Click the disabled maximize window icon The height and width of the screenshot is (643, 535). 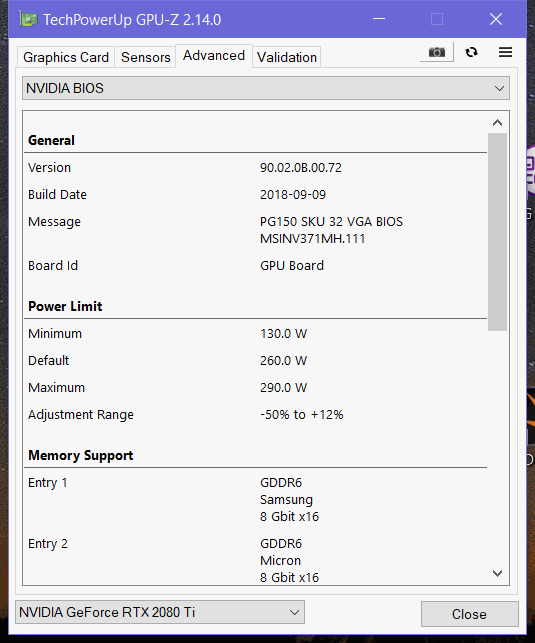pos(437,19)
